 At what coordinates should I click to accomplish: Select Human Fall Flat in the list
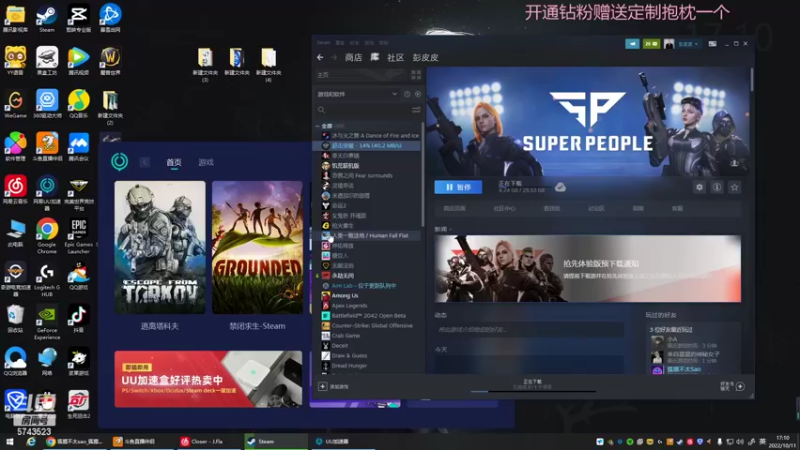click(x=365, y=236)
